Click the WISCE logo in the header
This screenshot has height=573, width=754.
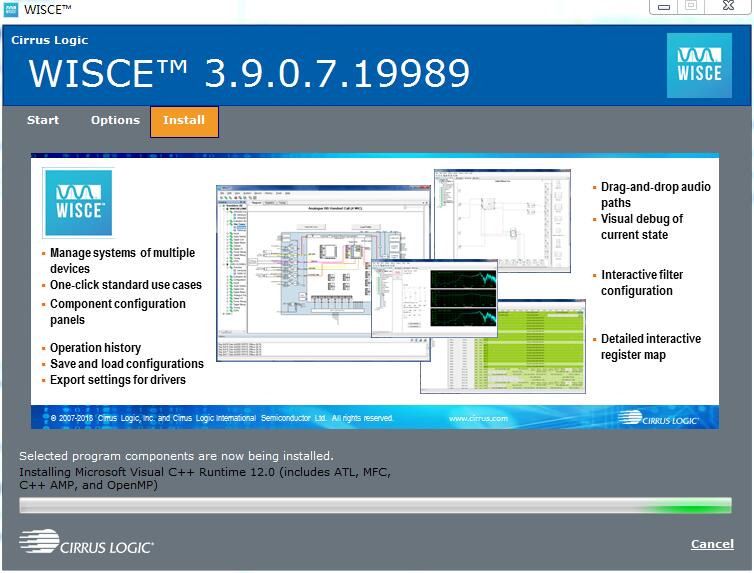pos(699,65)
